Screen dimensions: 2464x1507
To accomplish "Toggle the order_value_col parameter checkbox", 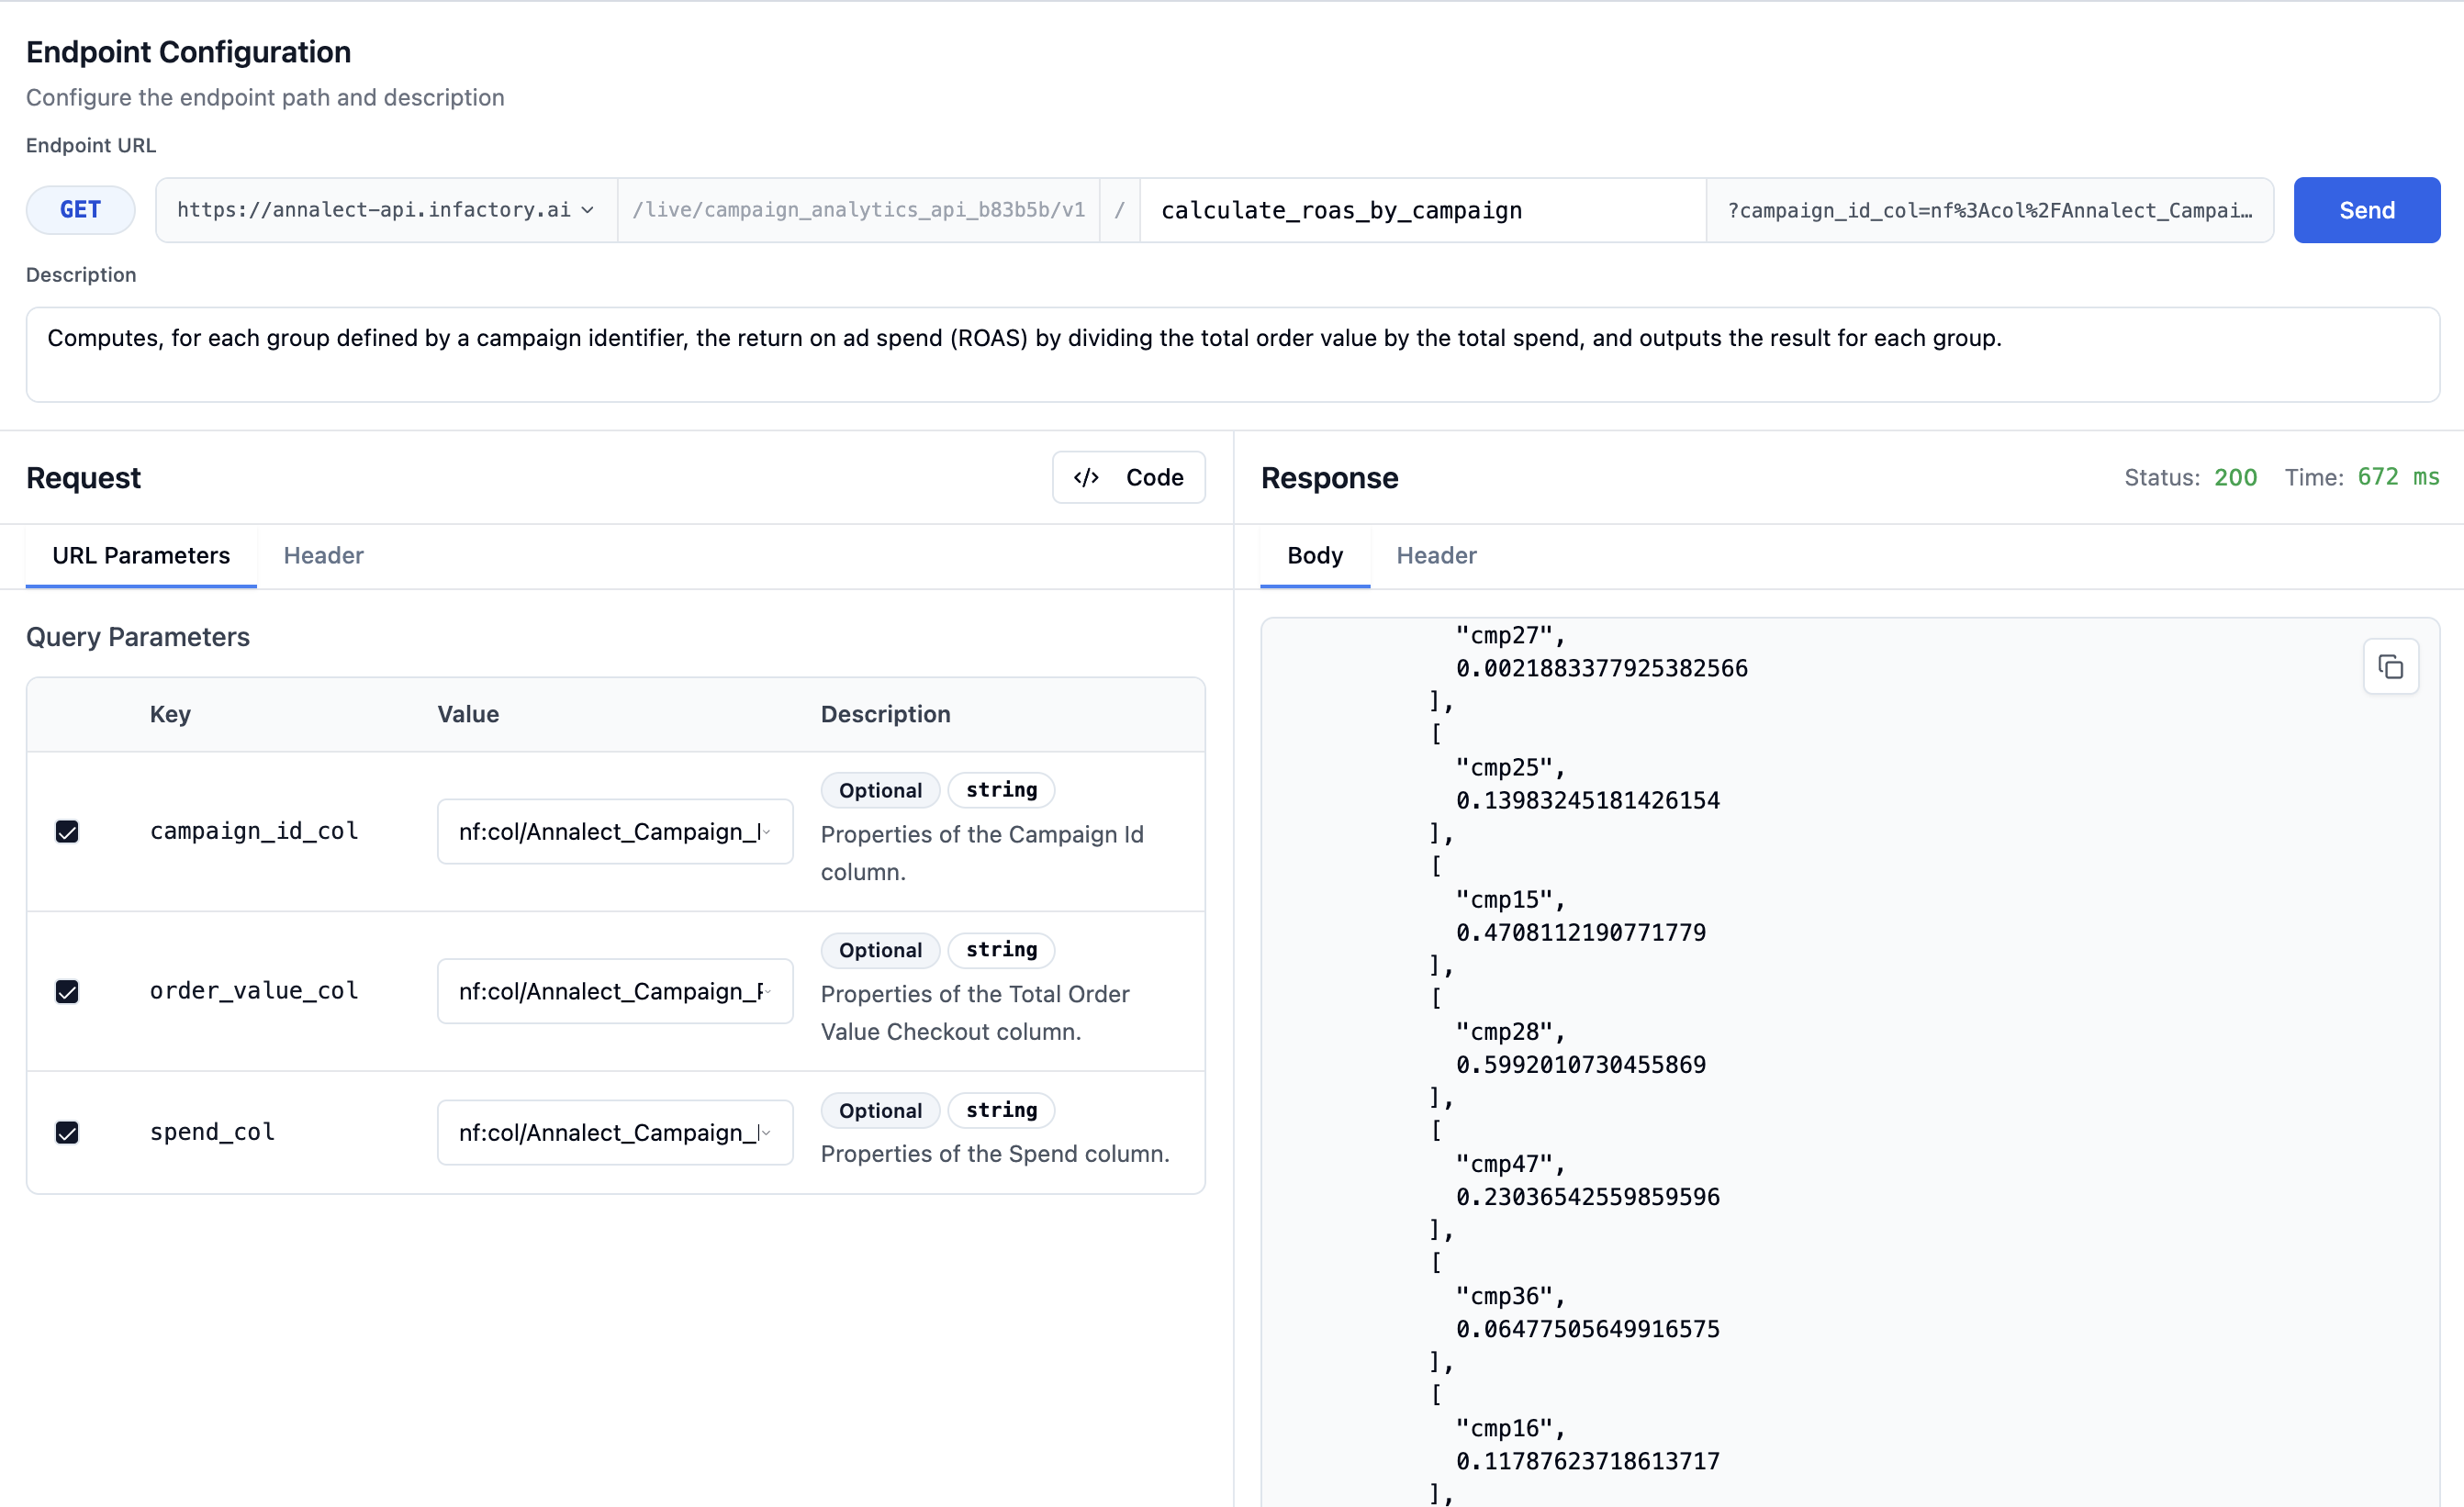I will click(x=67, y=991).
